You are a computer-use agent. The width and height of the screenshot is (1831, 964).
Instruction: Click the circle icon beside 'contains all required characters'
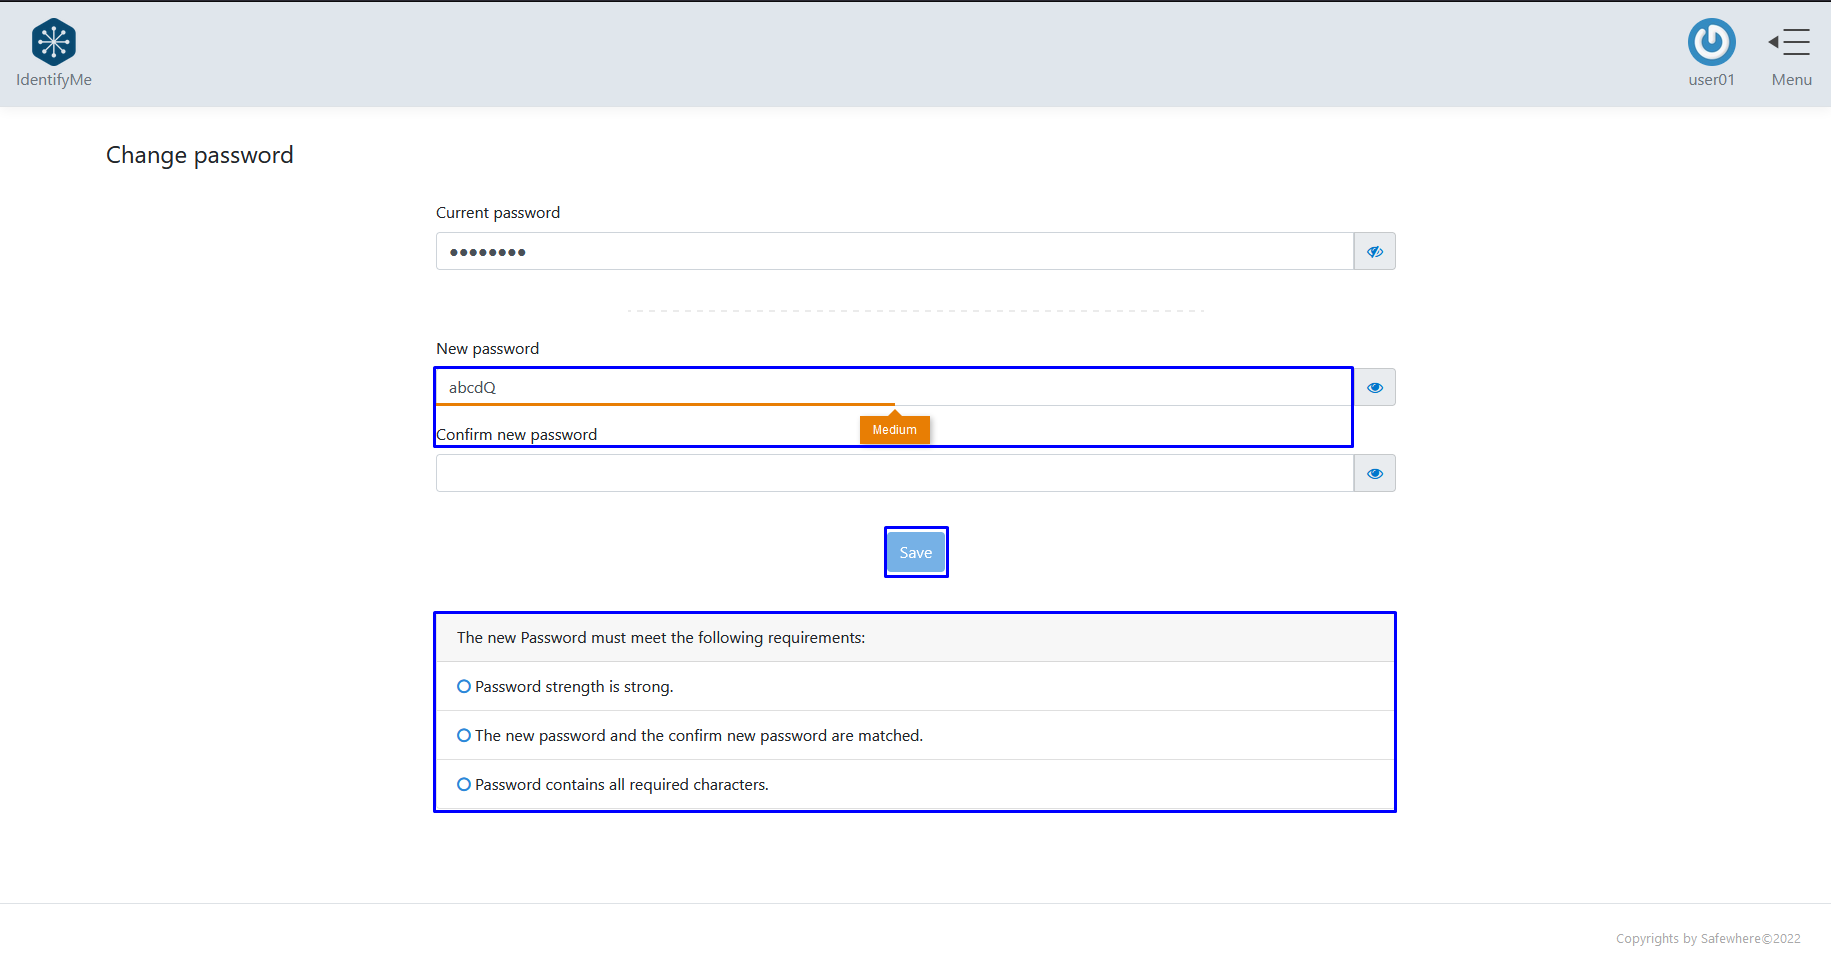(x=464, y=784)
